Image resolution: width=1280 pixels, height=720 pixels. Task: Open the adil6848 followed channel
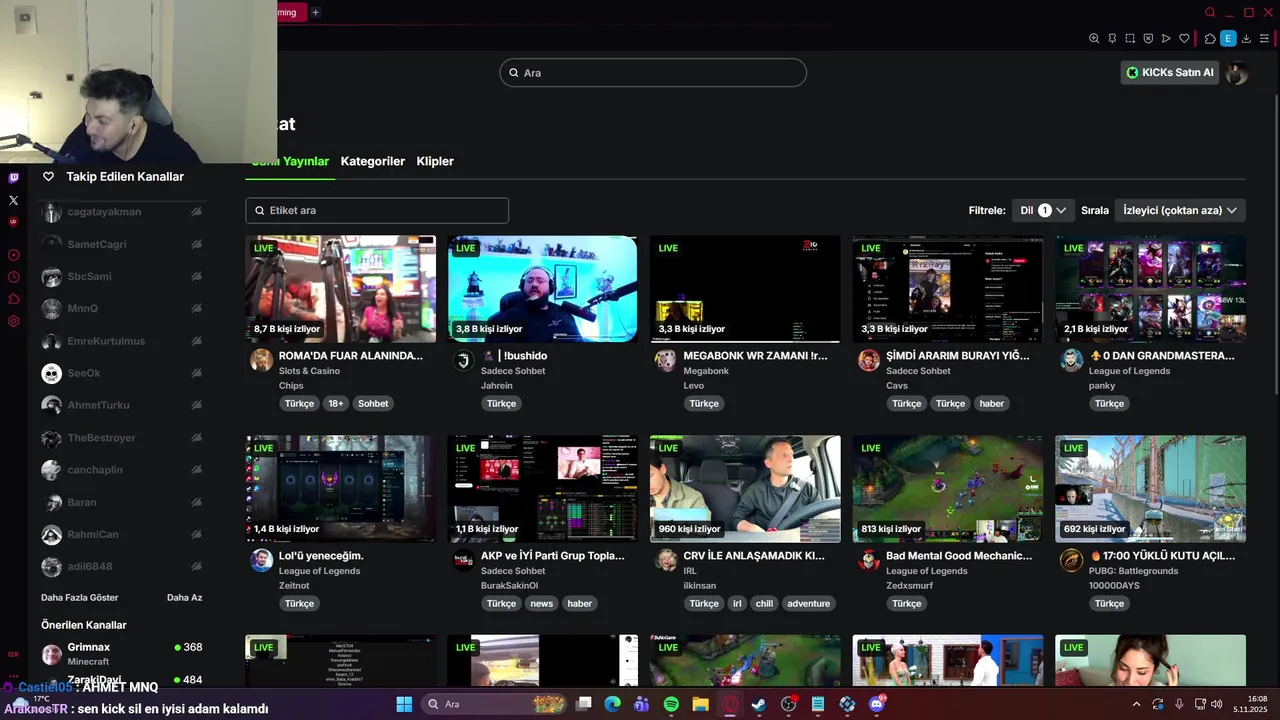pyautogui.click(x=122, y=566)
